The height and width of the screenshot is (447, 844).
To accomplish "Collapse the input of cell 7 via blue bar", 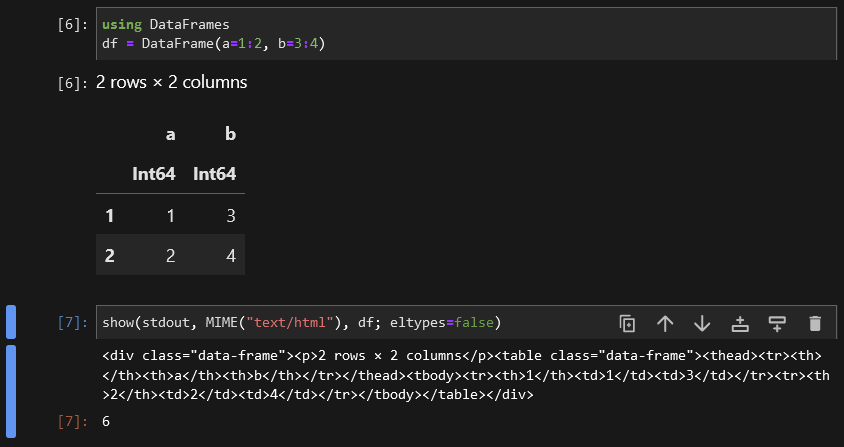I will tap(11, 322).
